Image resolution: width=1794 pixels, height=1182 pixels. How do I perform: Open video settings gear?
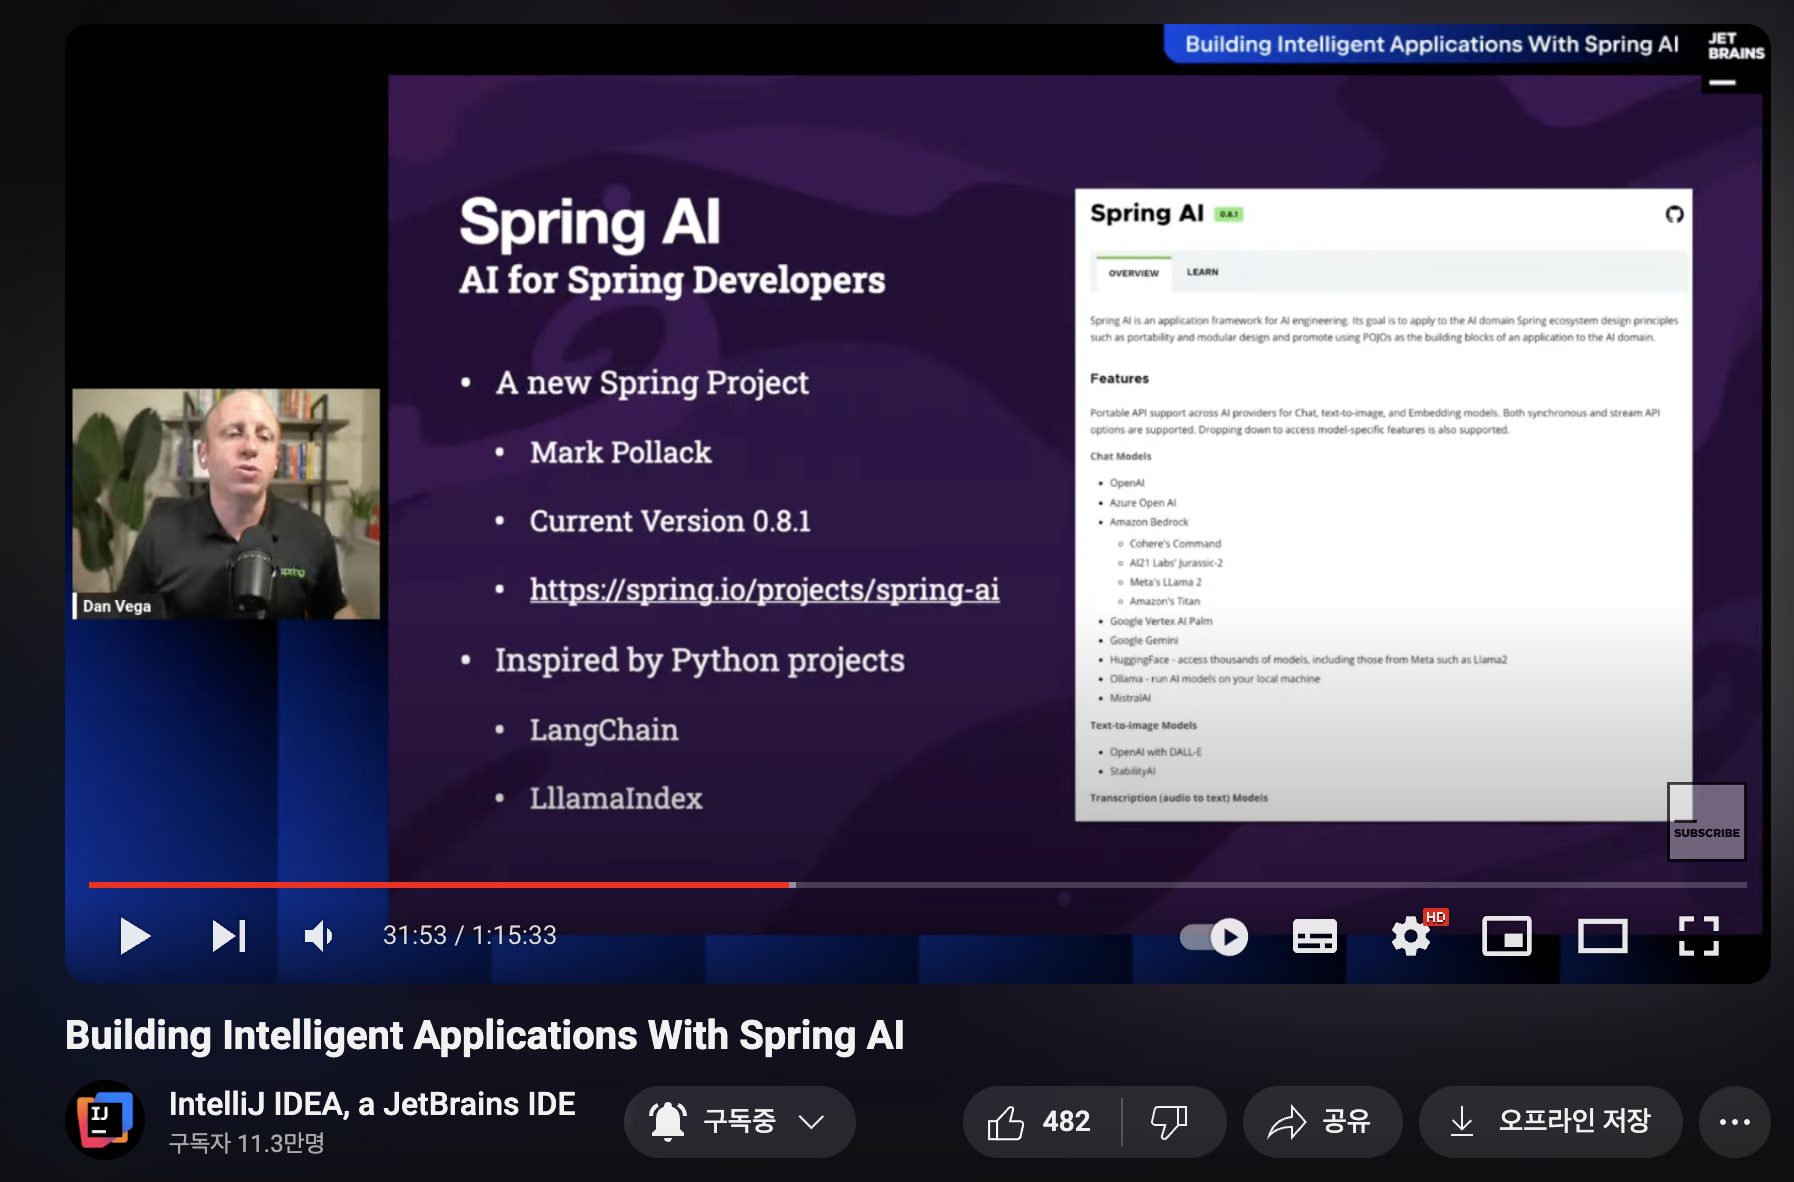1411,937
